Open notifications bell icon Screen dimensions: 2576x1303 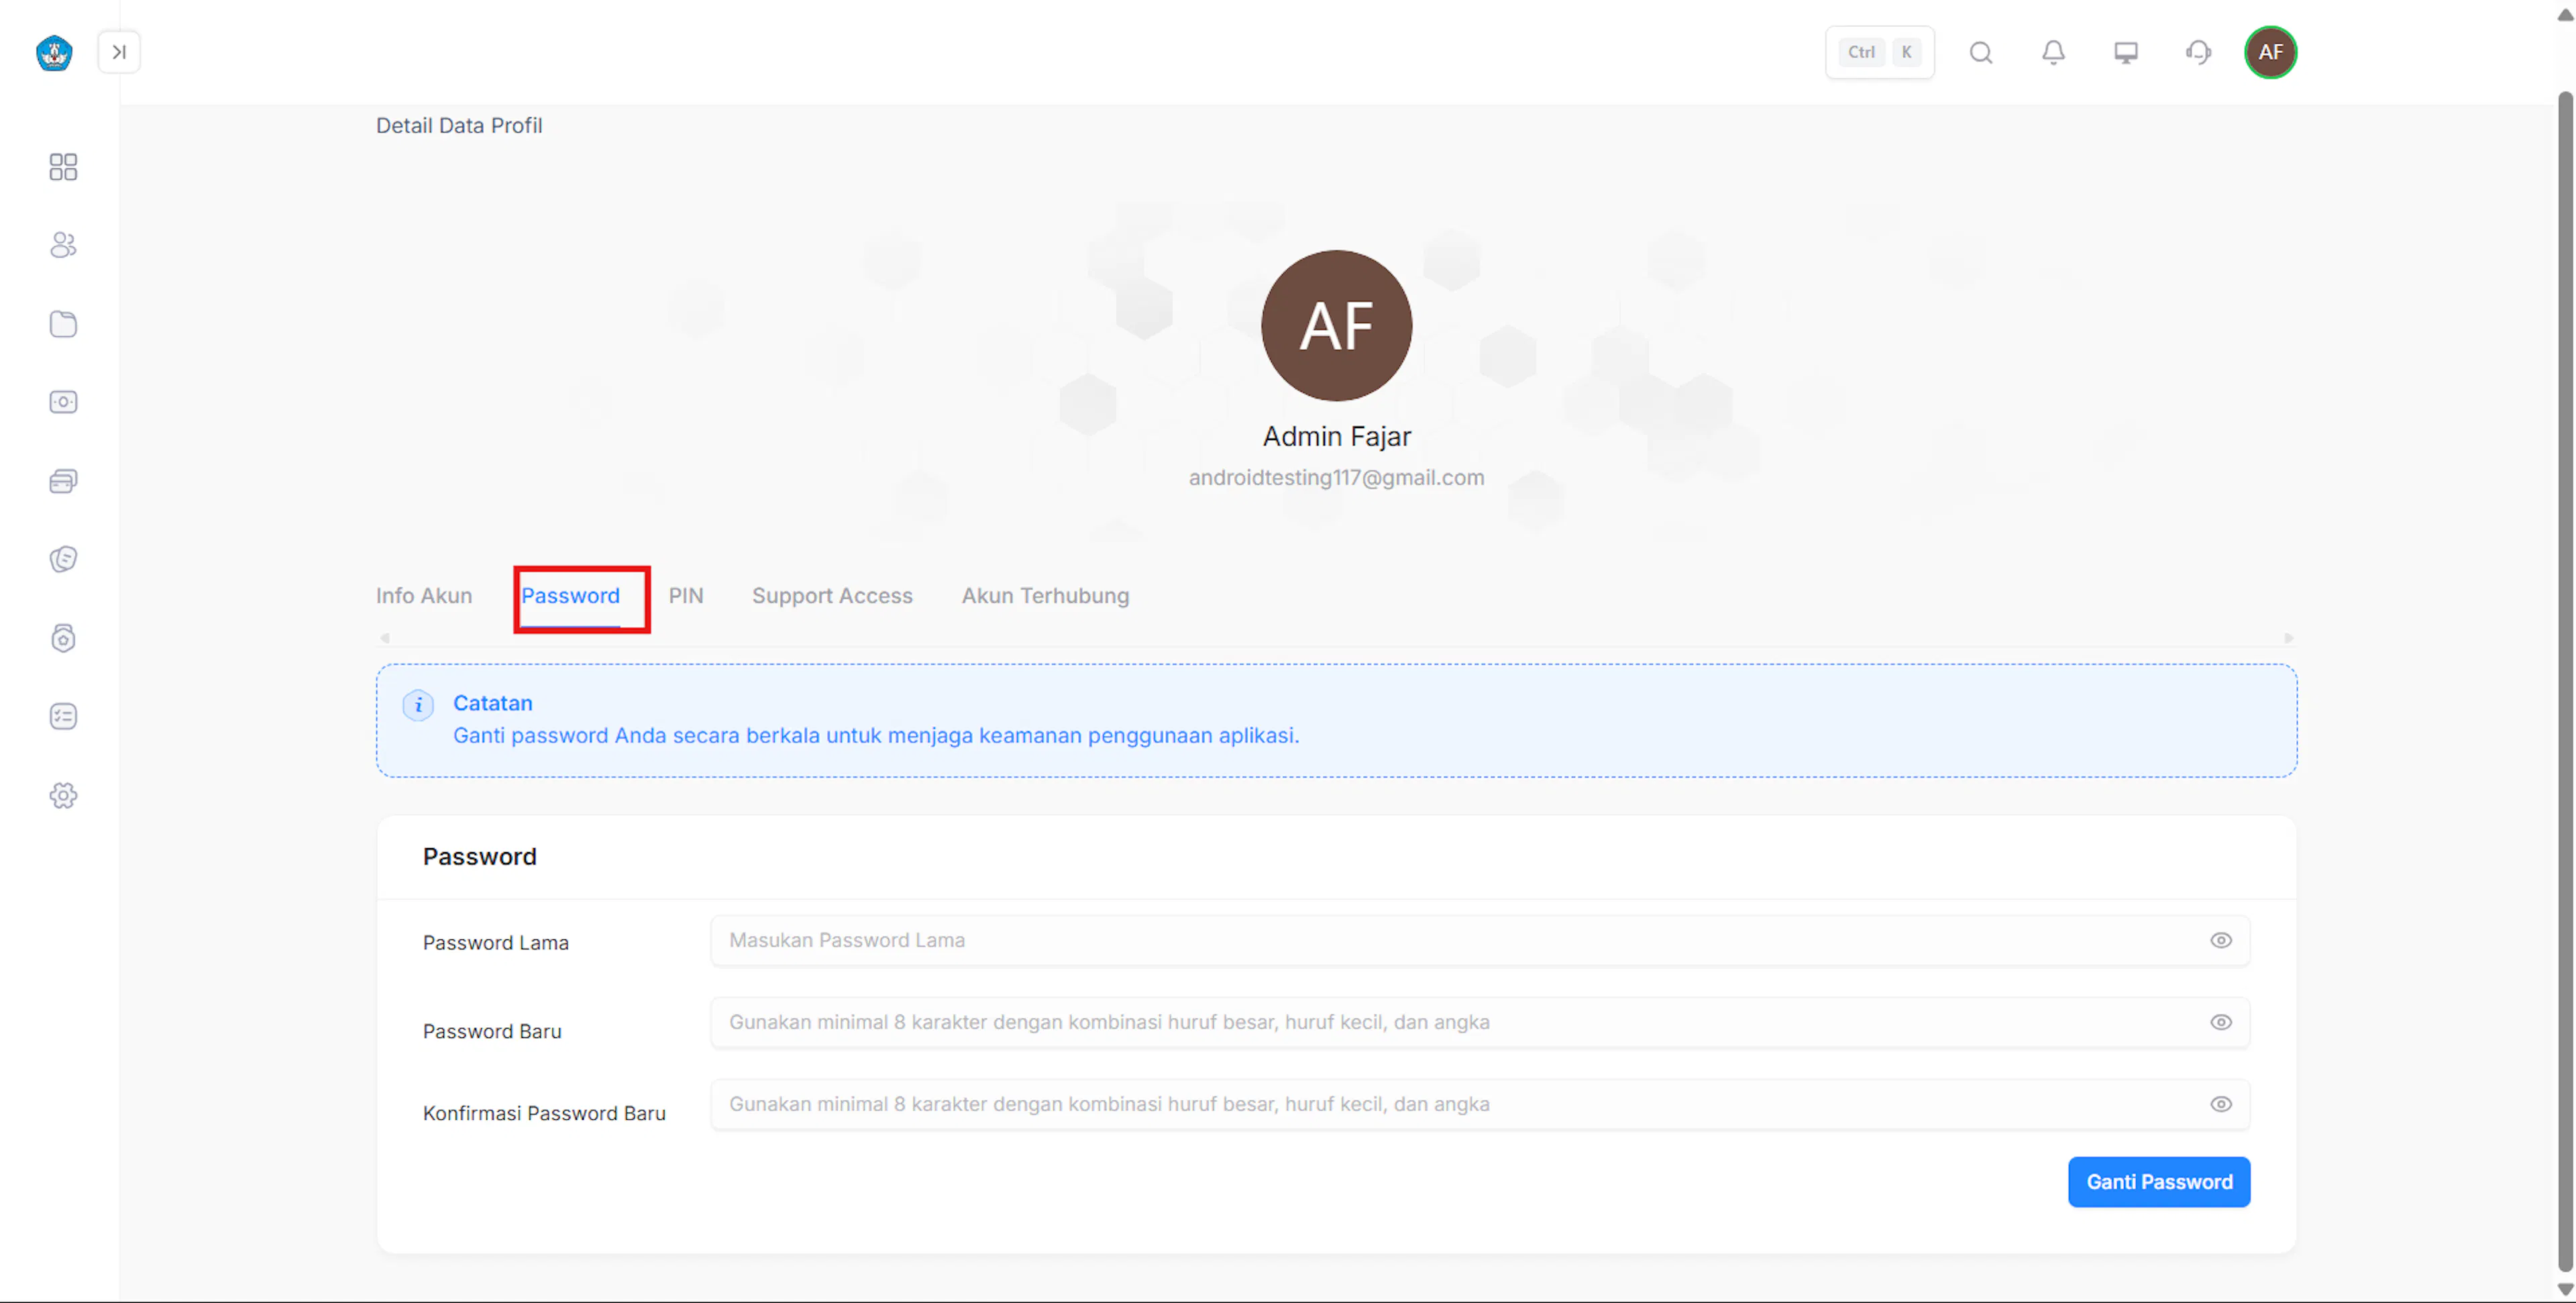click(2053, 52)
